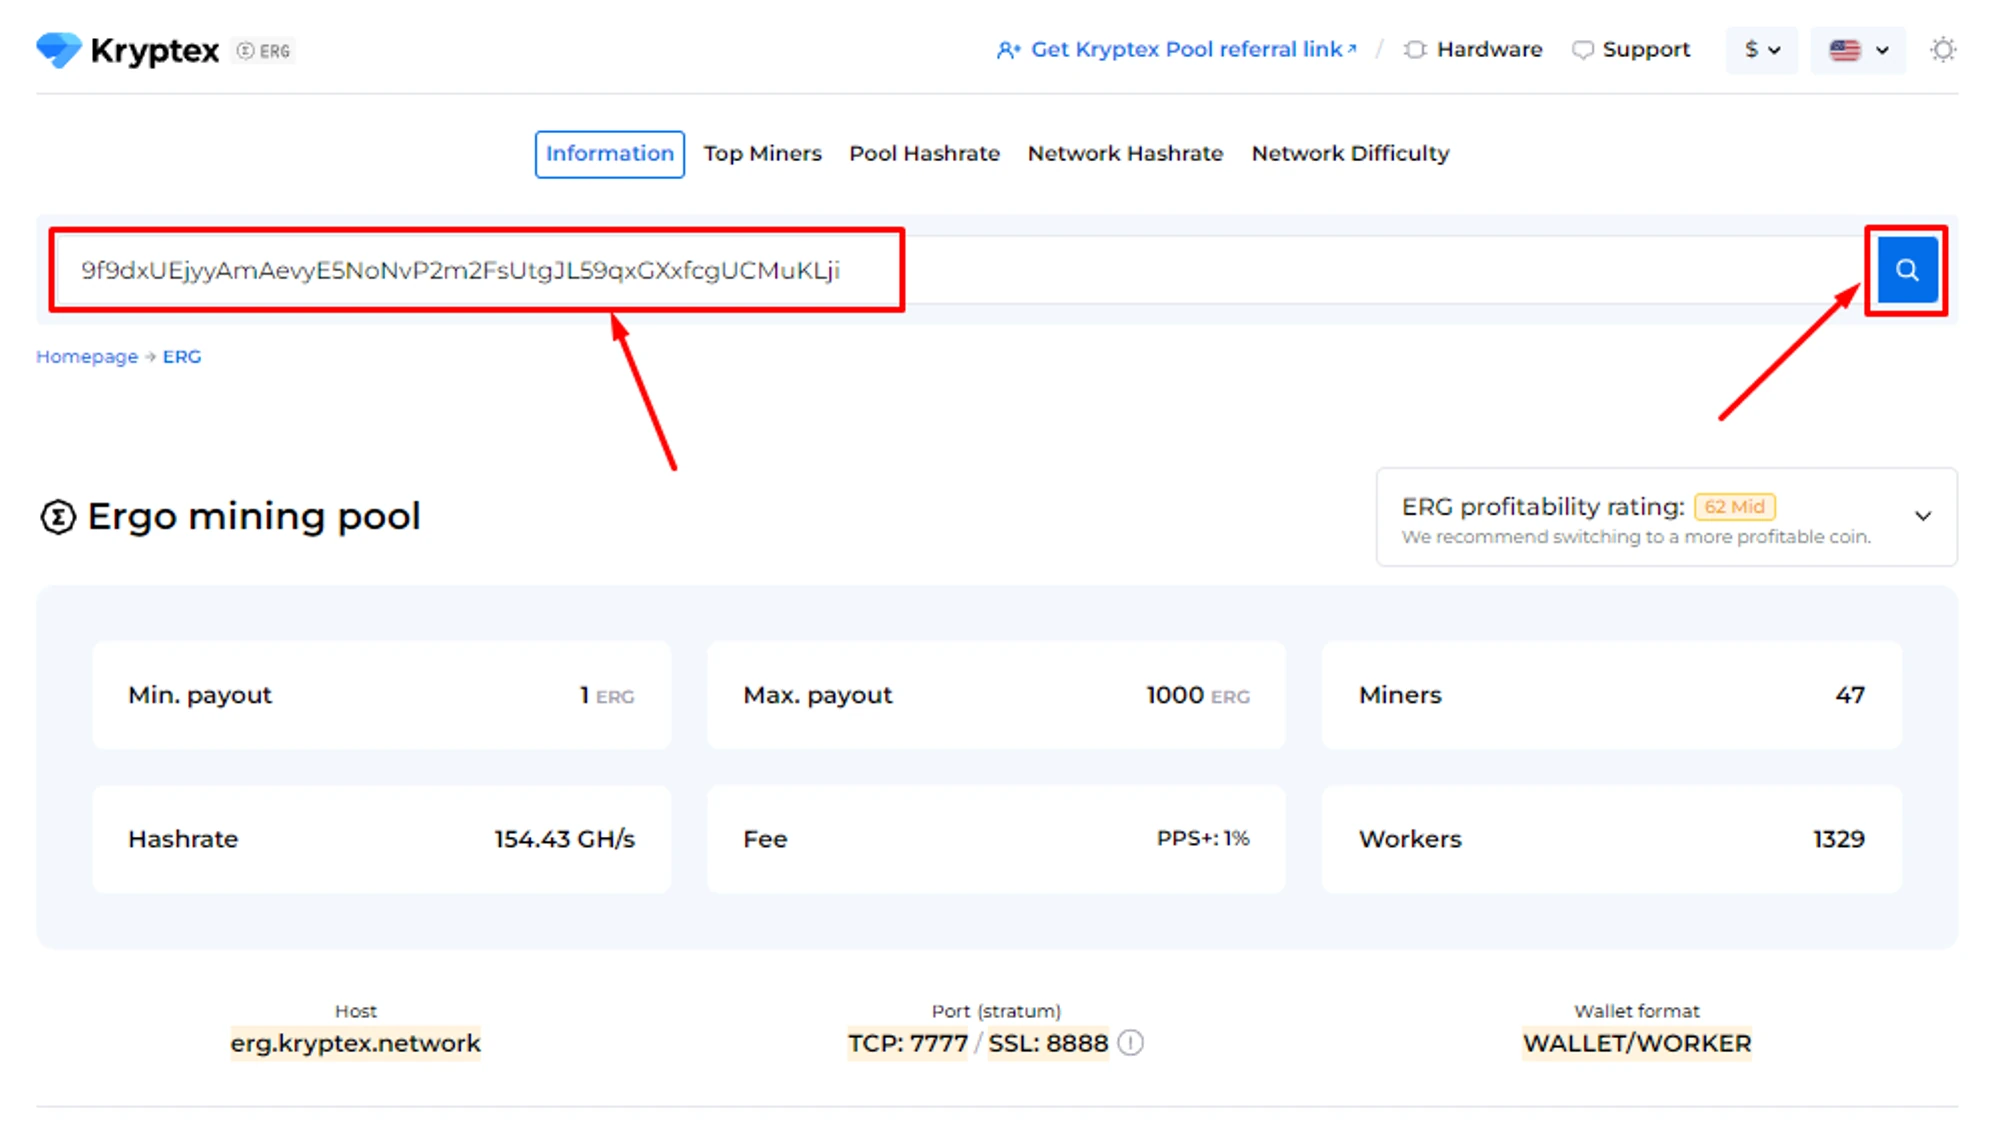This screenshot has height=1131, width=2000.
Task: Click the ERG coin badge near the logo
Action: tap(265, 51)
